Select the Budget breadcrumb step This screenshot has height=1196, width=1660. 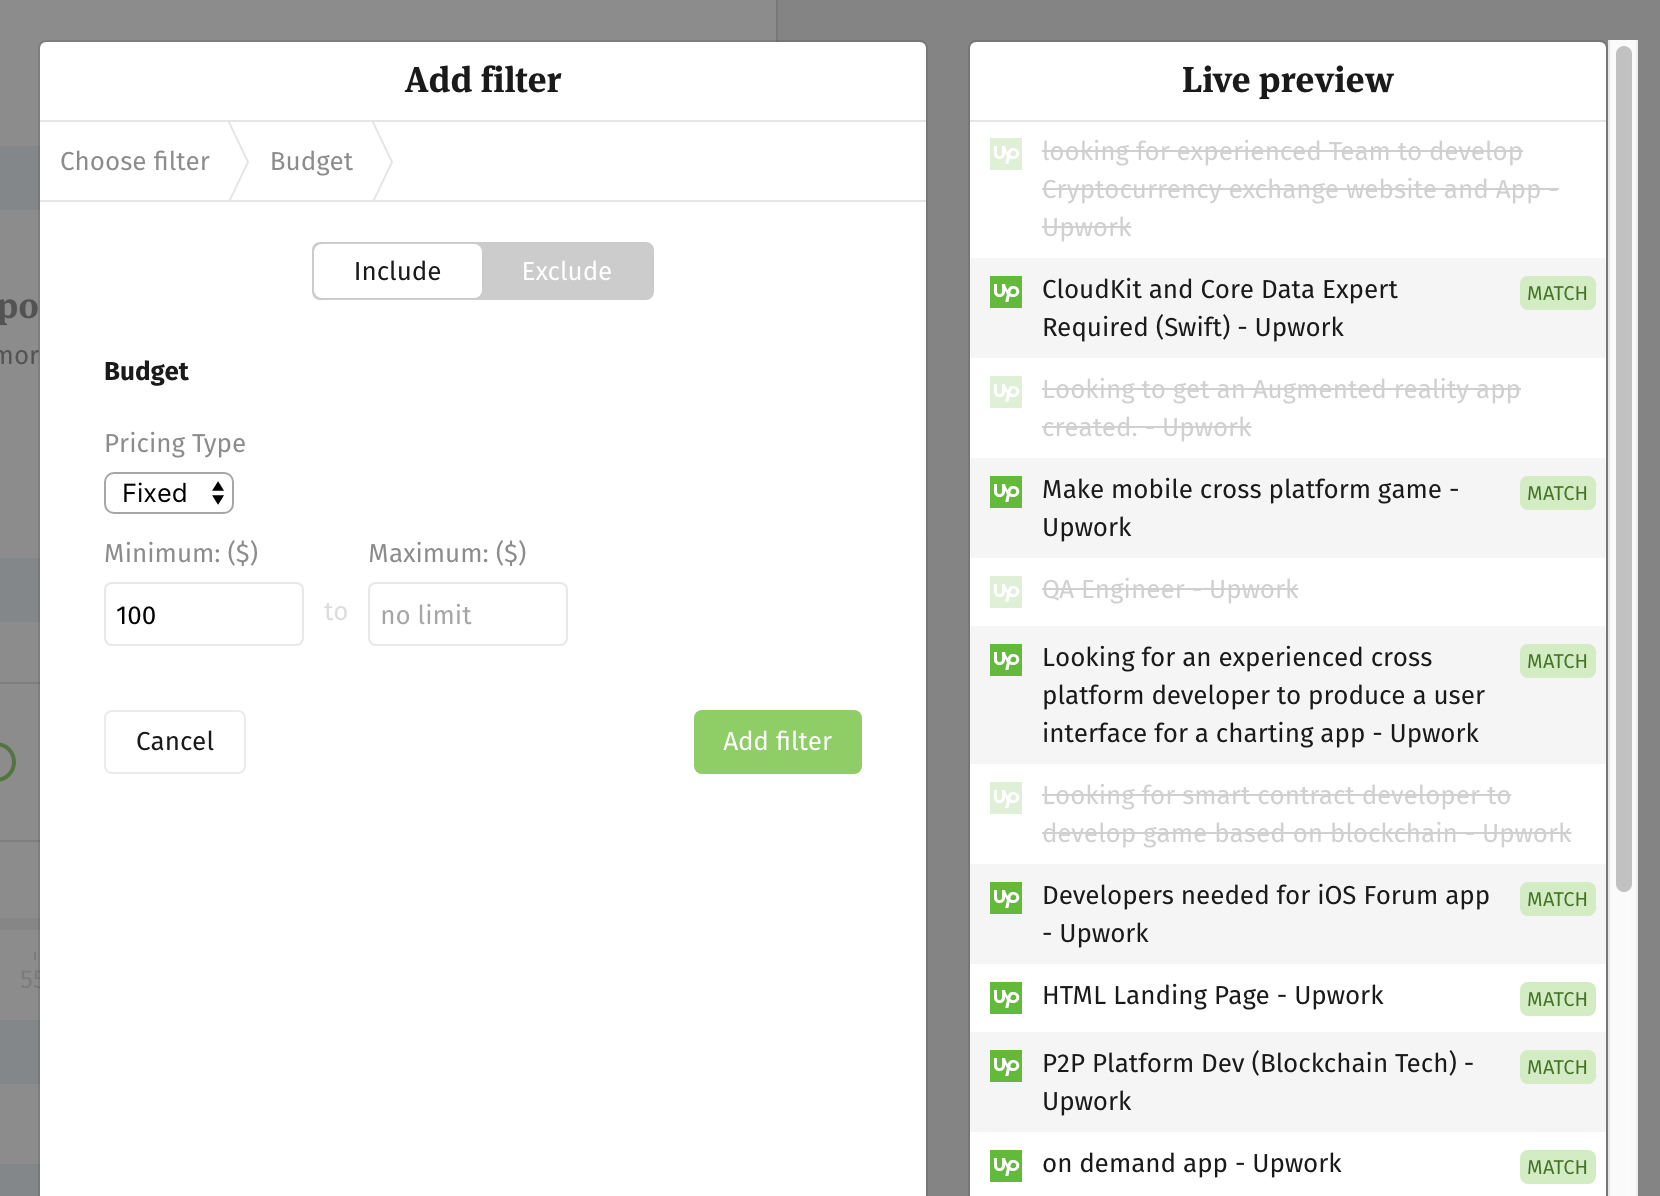pyautogui.click(x=310, y=161)
